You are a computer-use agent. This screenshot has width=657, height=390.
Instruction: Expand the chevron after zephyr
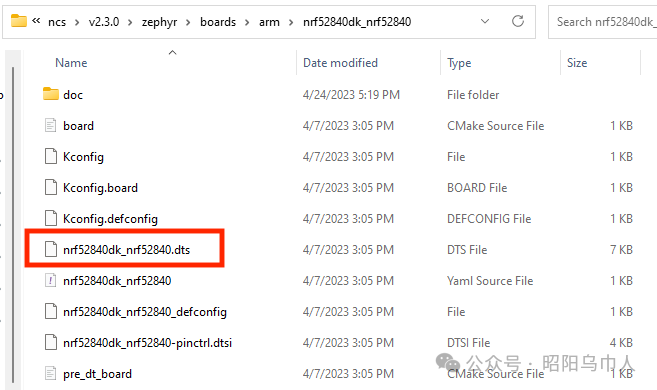tap(189, 22)
